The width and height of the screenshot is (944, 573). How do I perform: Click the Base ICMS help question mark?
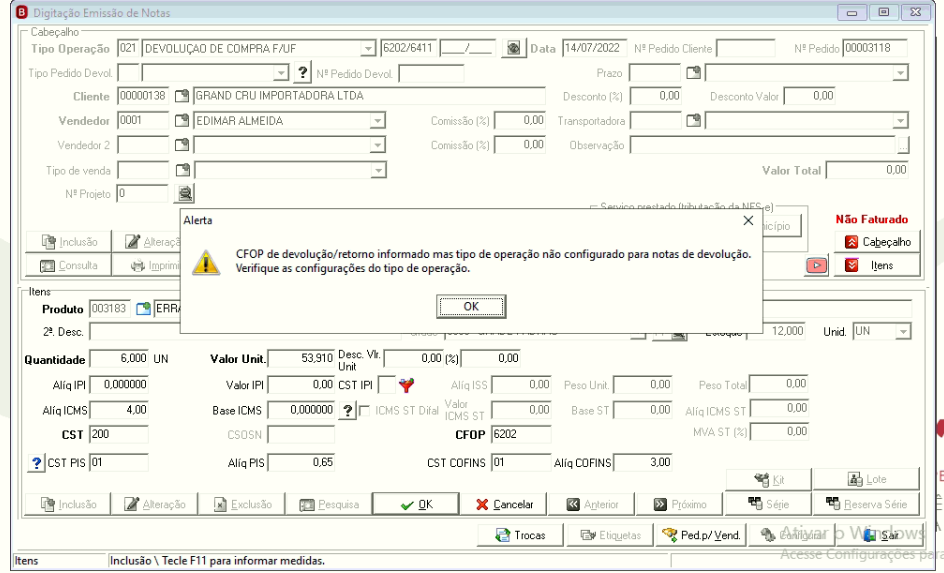click(347, 411)
